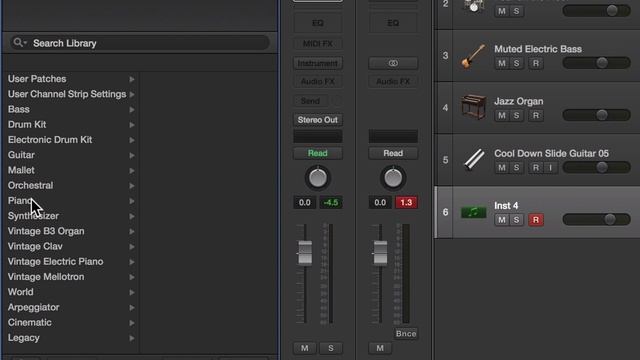Viewport: 640px width, 360px height.
Task: Click the search magnifier icon in Library
Action: (x=18, y=42)
